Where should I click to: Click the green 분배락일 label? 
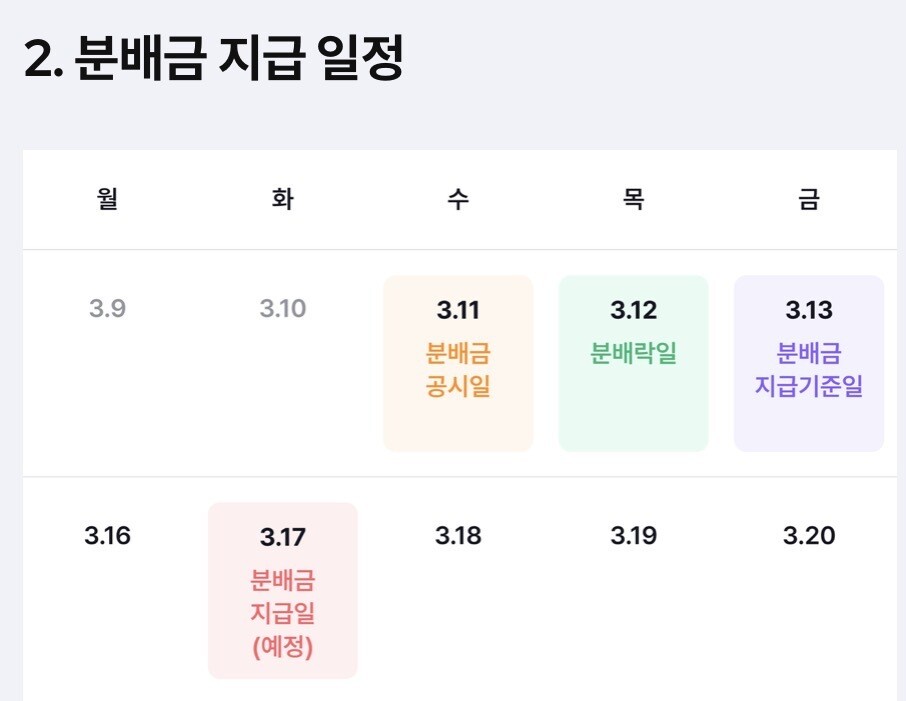tap(633, 354)
